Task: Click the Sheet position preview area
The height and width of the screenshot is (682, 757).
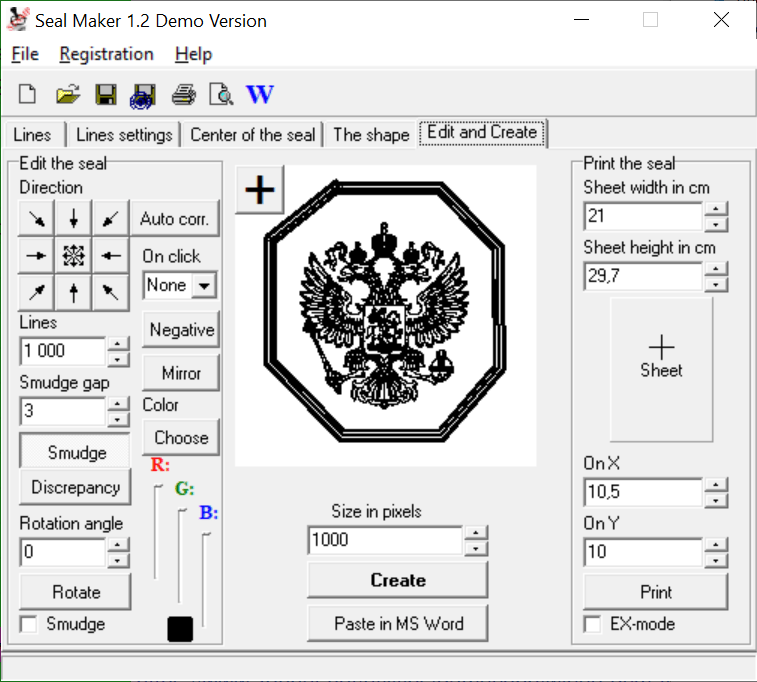Action: coord(661,369)
